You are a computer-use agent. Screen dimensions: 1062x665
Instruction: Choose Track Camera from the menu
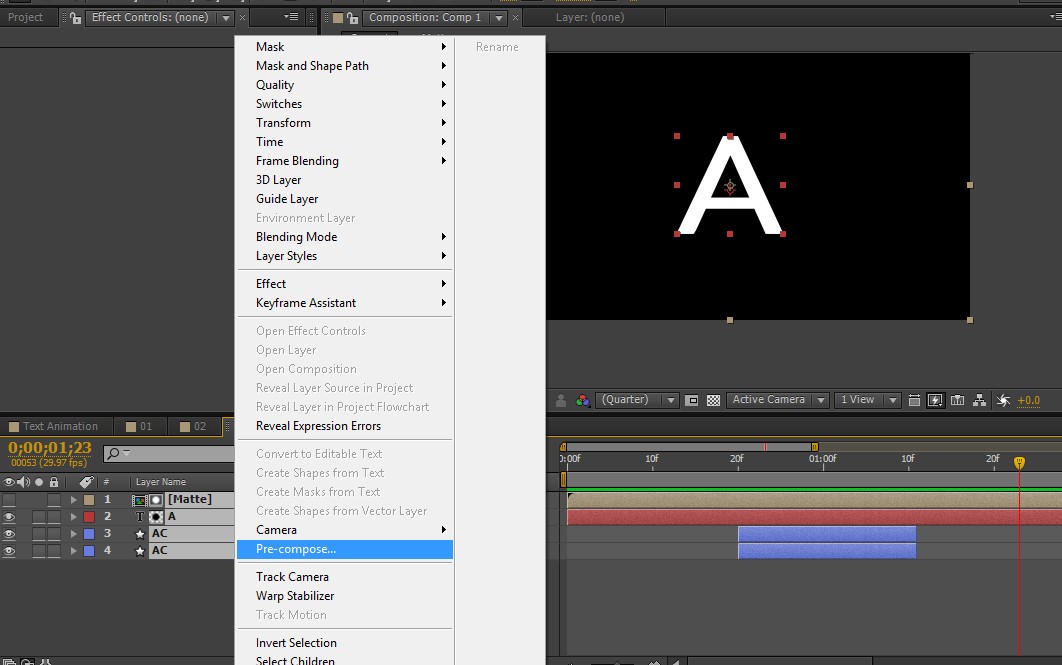pyautogui.click(x=345, y=577)
